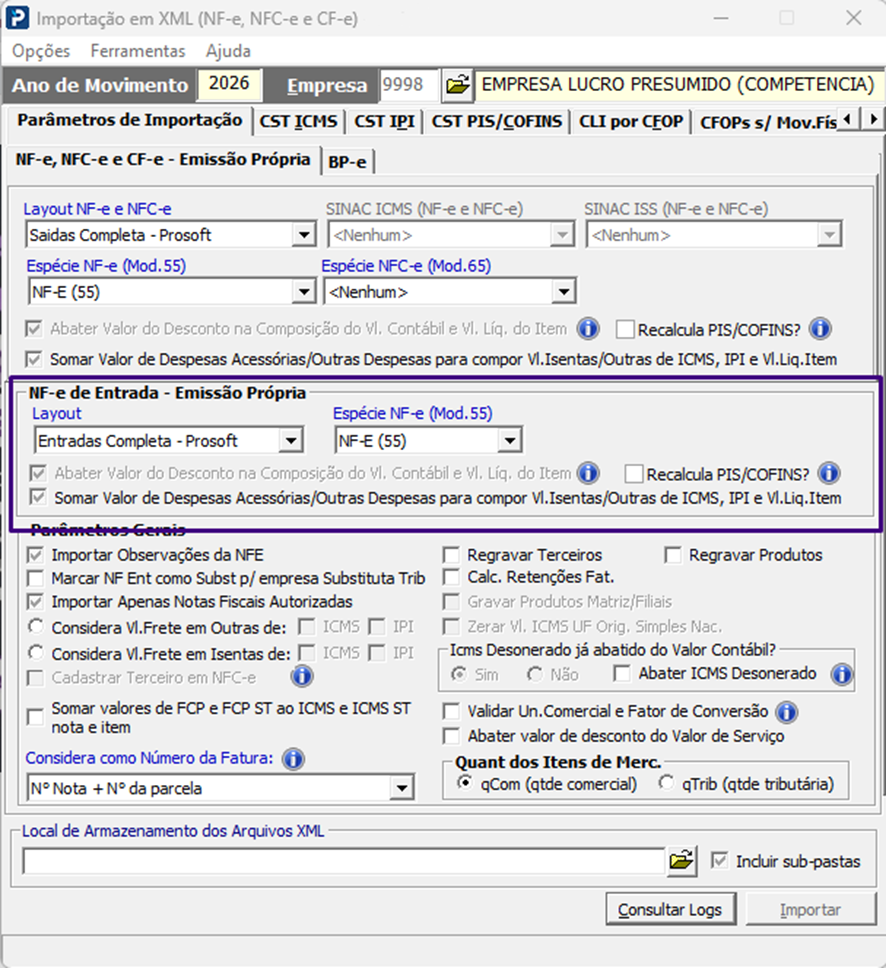Check Abater valor de desconto do Valor de Serviço
The height and width of the screenshot is (968, 886).
pos(451,736)
